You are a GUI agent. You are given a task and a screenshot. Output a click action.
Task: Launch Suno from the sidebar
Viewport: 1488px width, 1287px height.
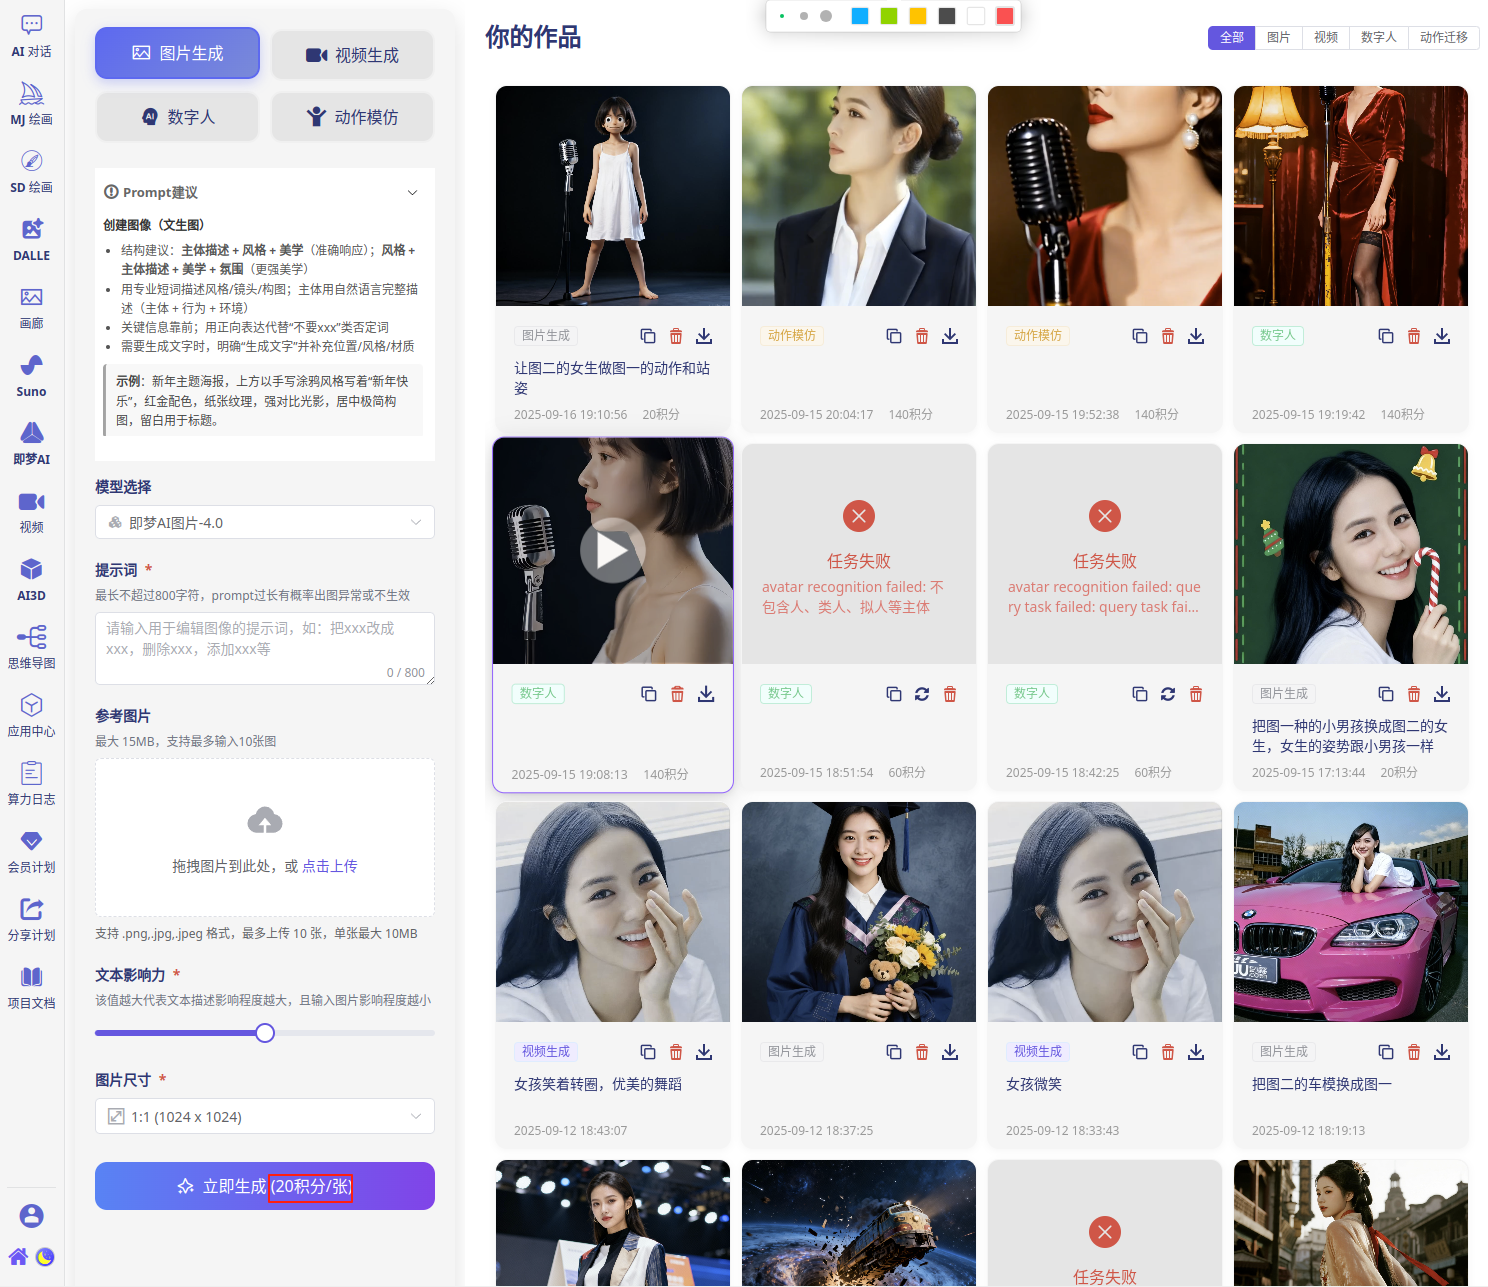(32, 376)
